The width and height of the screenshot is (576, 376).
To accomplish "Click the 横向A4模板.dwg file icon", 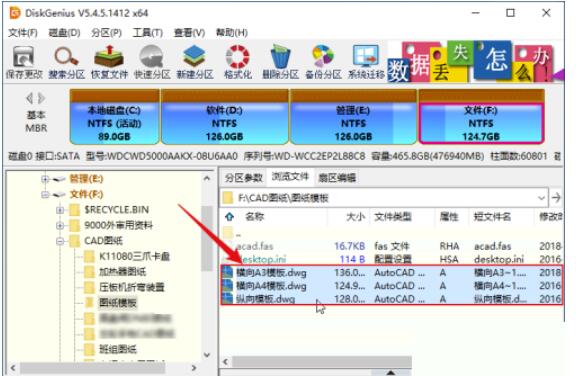I will pos(228,285).
